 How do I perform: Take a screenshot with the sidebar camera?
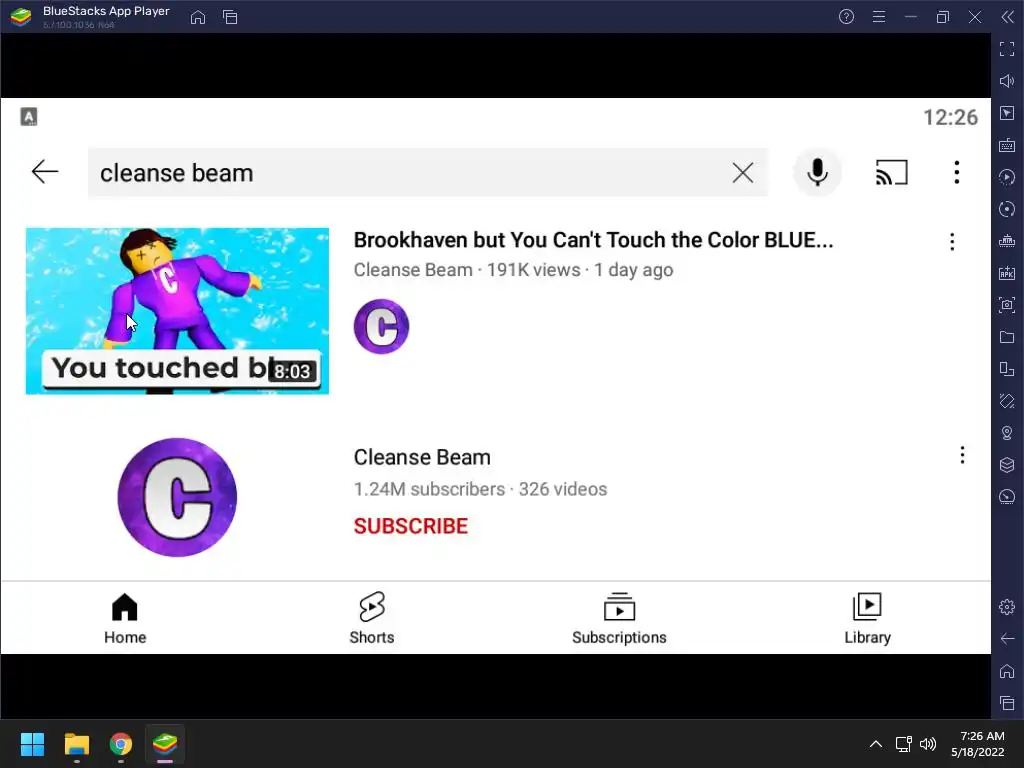click(x=1007, y=305)
